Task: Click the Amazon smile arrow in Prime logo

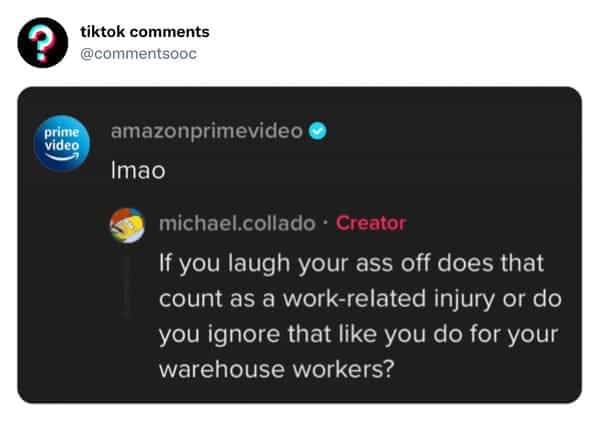Action: coord(62,157)
